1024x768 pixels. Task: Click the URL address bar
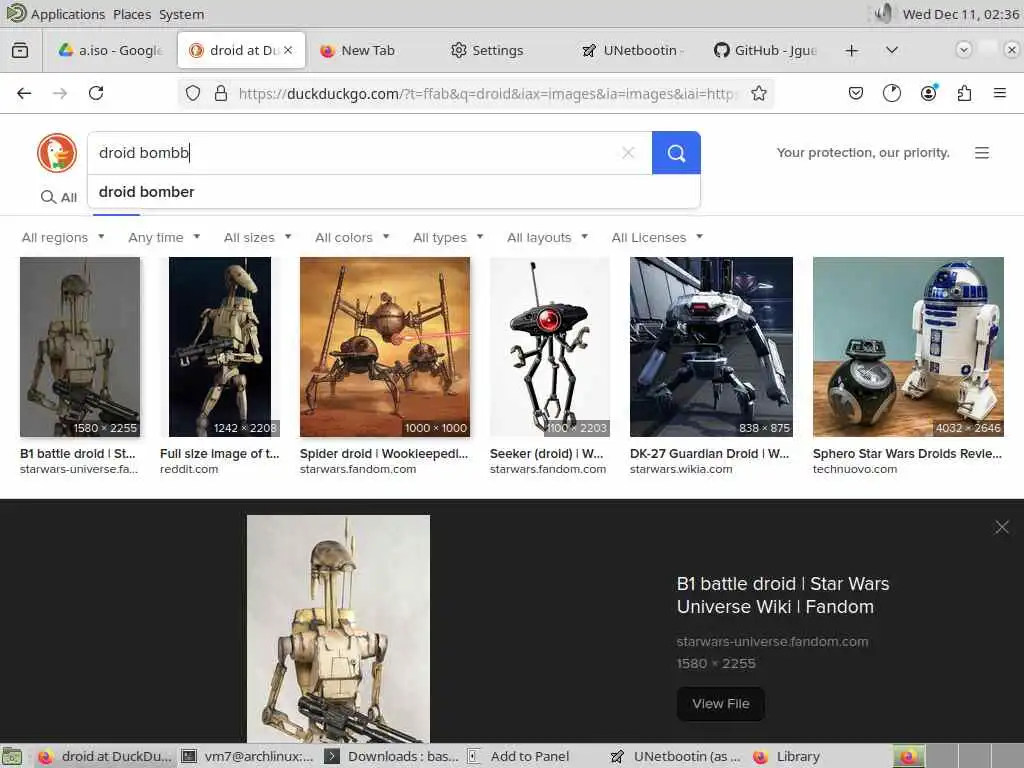pyautogui.click(x=487, y=93)
